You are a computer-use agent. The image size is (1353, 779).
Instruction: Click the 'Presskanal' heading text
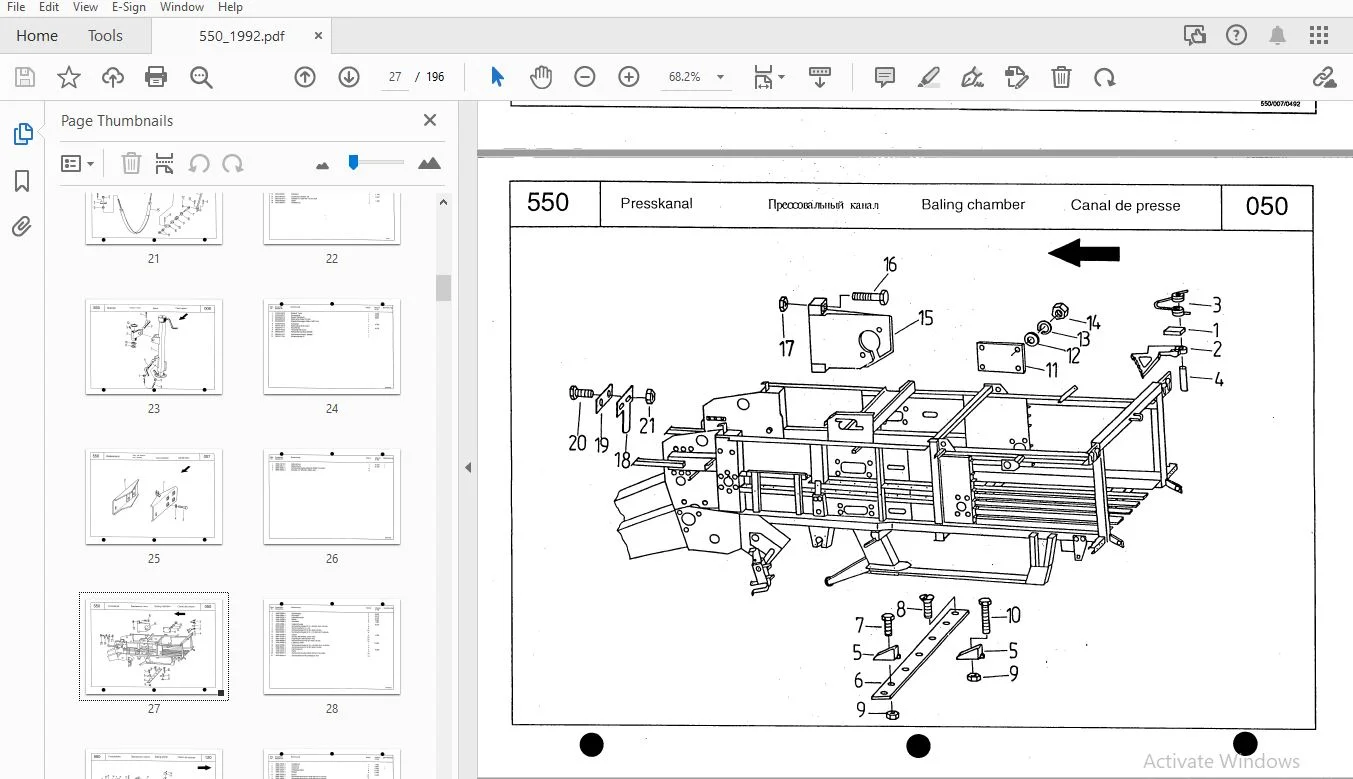[656, 203]
